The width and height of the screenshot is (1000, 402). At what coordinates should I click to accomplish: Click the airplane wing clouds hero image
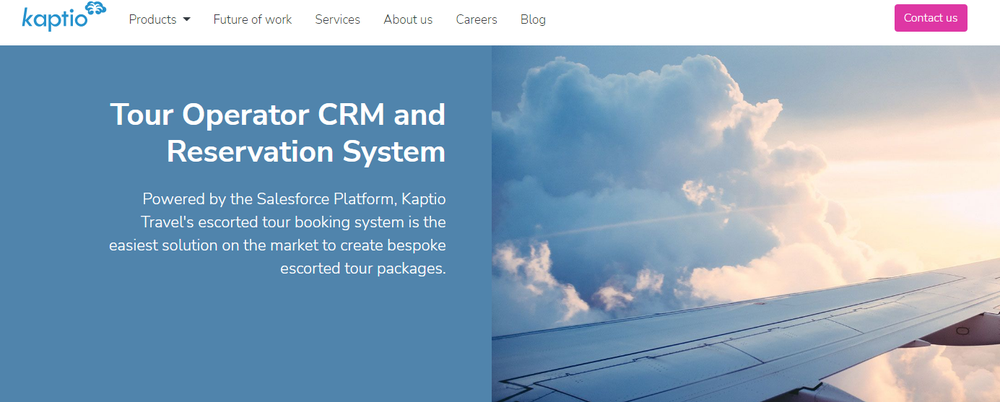(x=746, y=223)
